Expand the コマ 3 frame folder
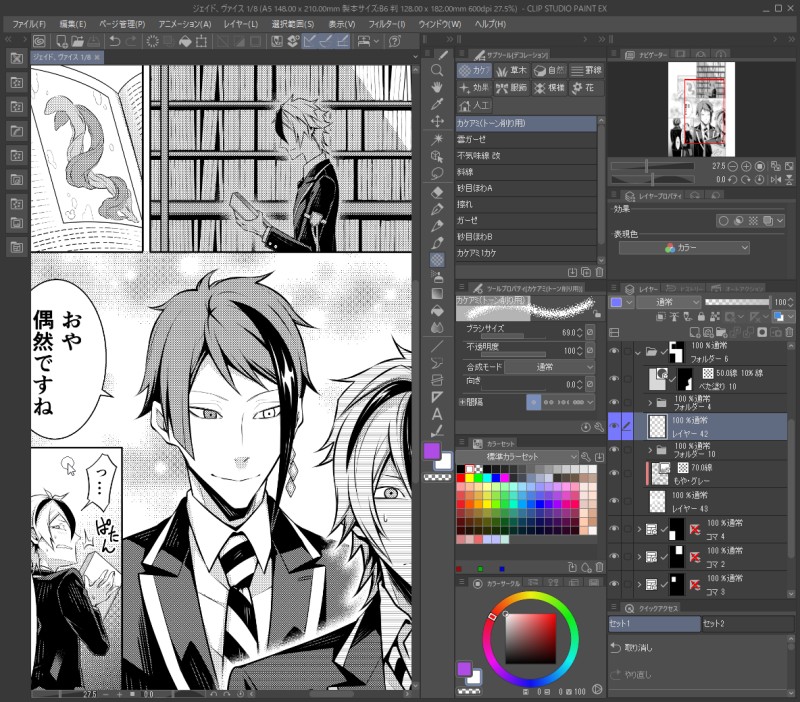The height and width of the screenshot is (702, 800). click(639, 585)
